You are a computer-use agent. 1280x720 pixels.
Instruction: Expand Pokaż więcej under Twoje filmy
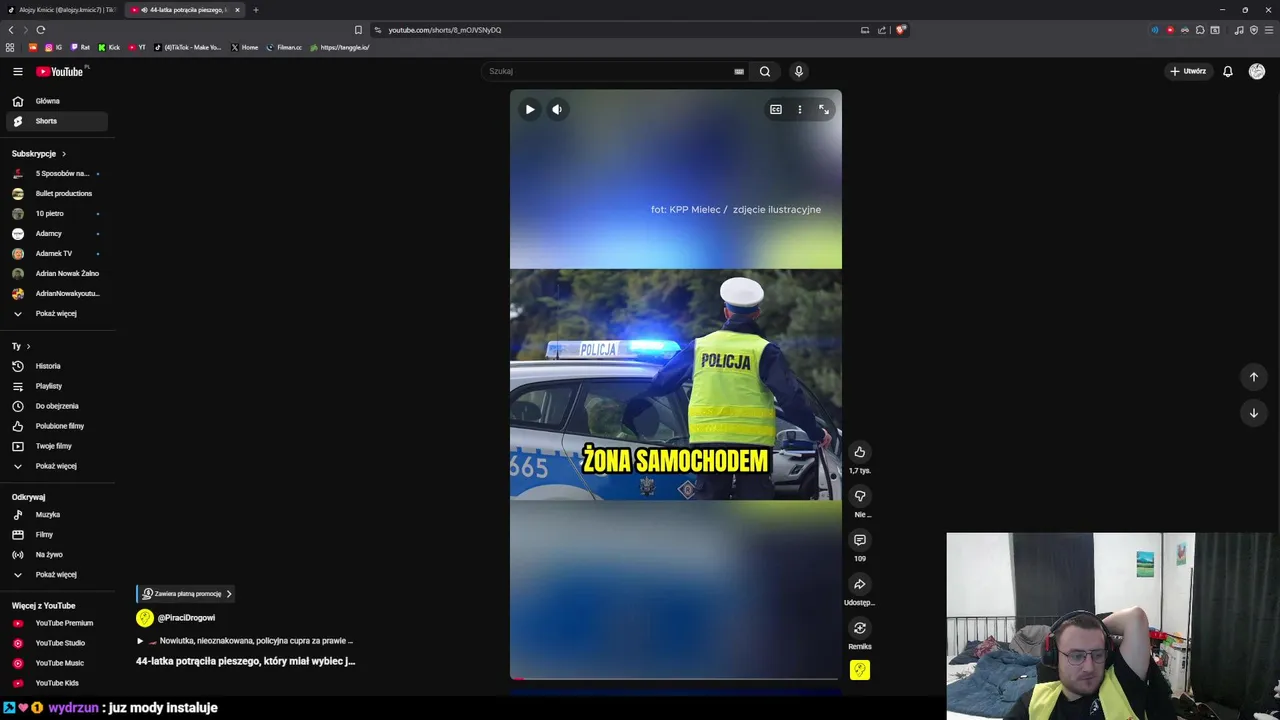coord(57,466)
